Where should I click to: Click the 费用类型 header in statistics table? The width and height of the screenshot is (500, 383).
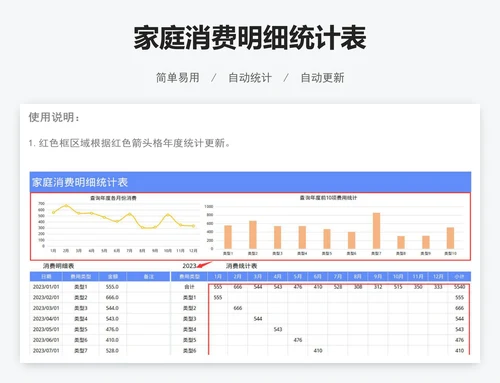point(189,276)
